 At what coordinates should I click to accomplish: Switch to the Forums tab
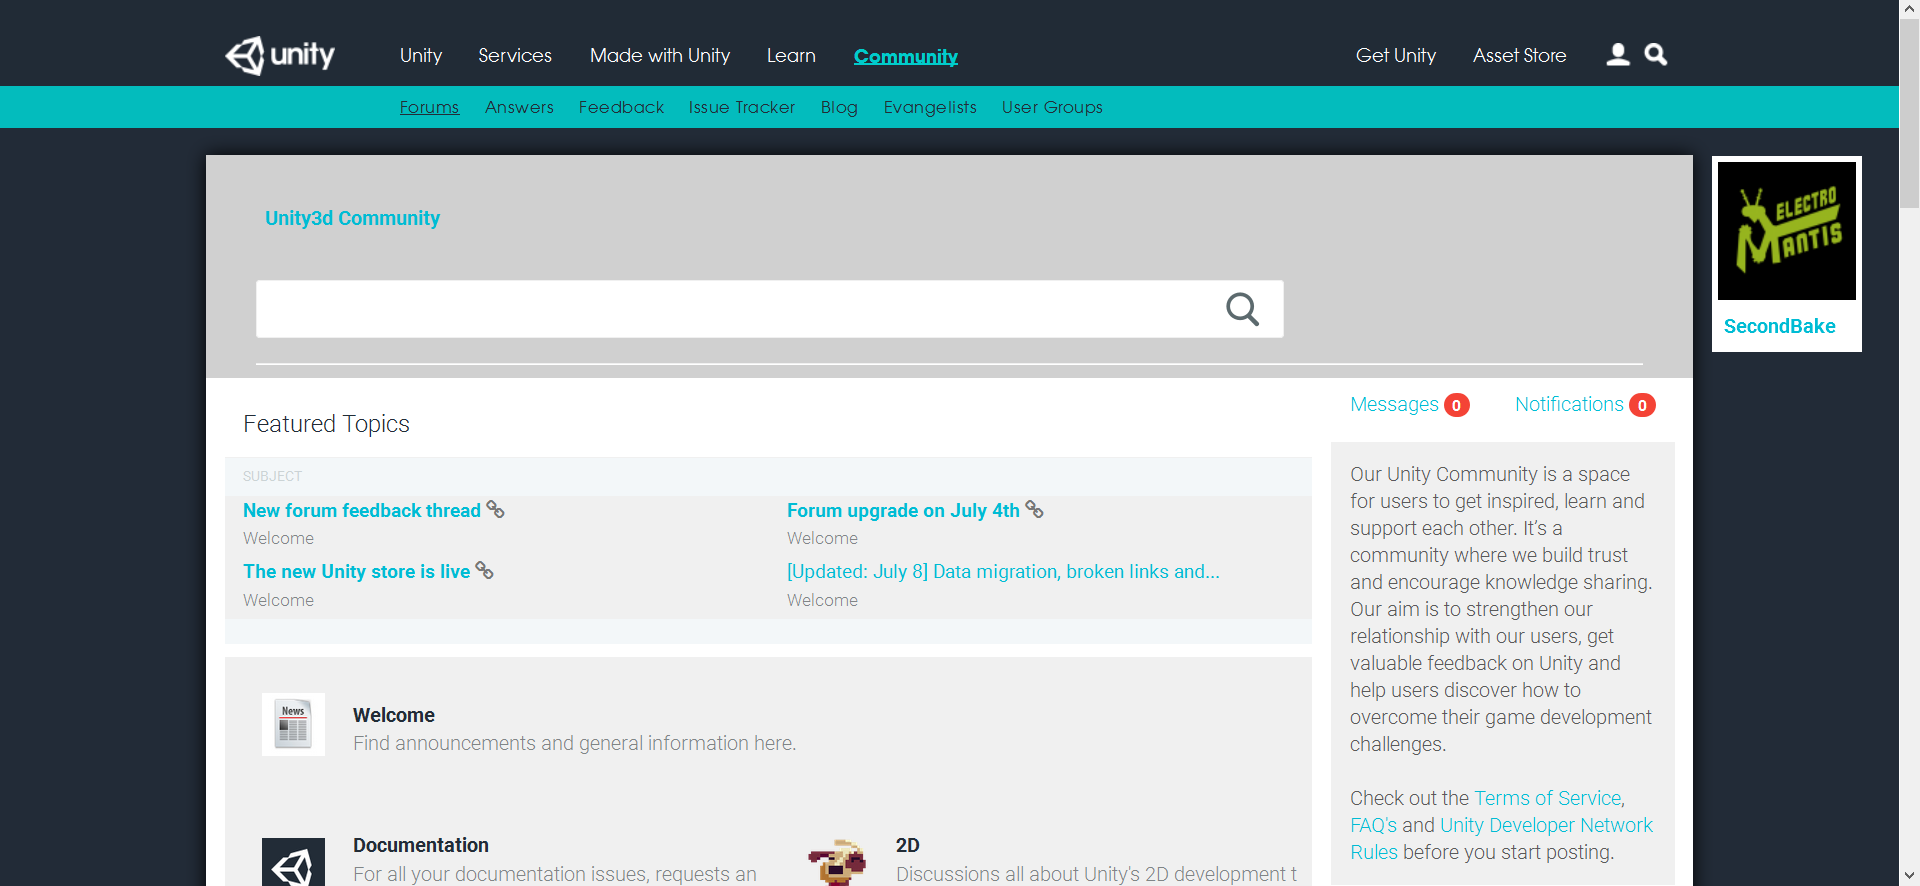[x=429, y=107]
